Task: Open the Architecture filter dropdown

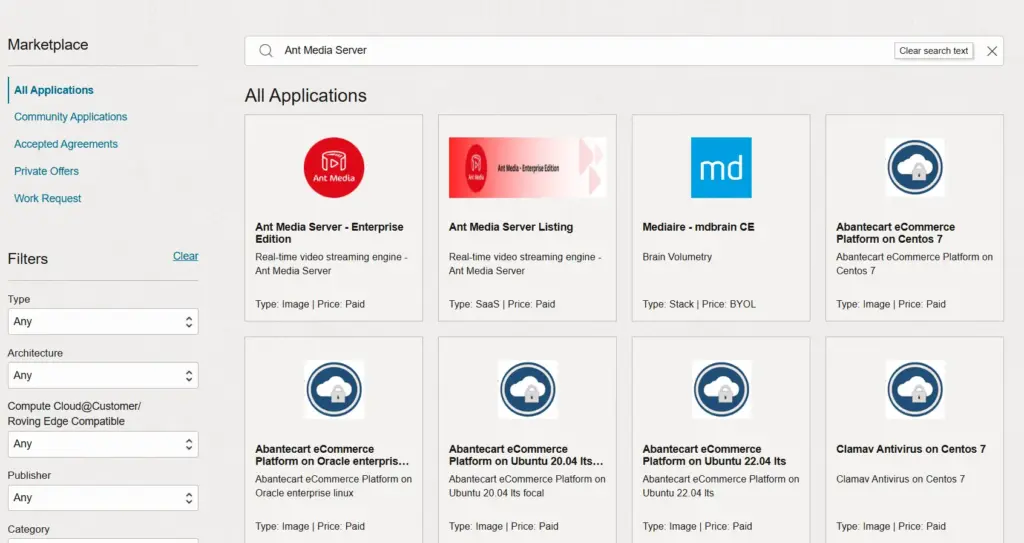Action: (103, 376)
